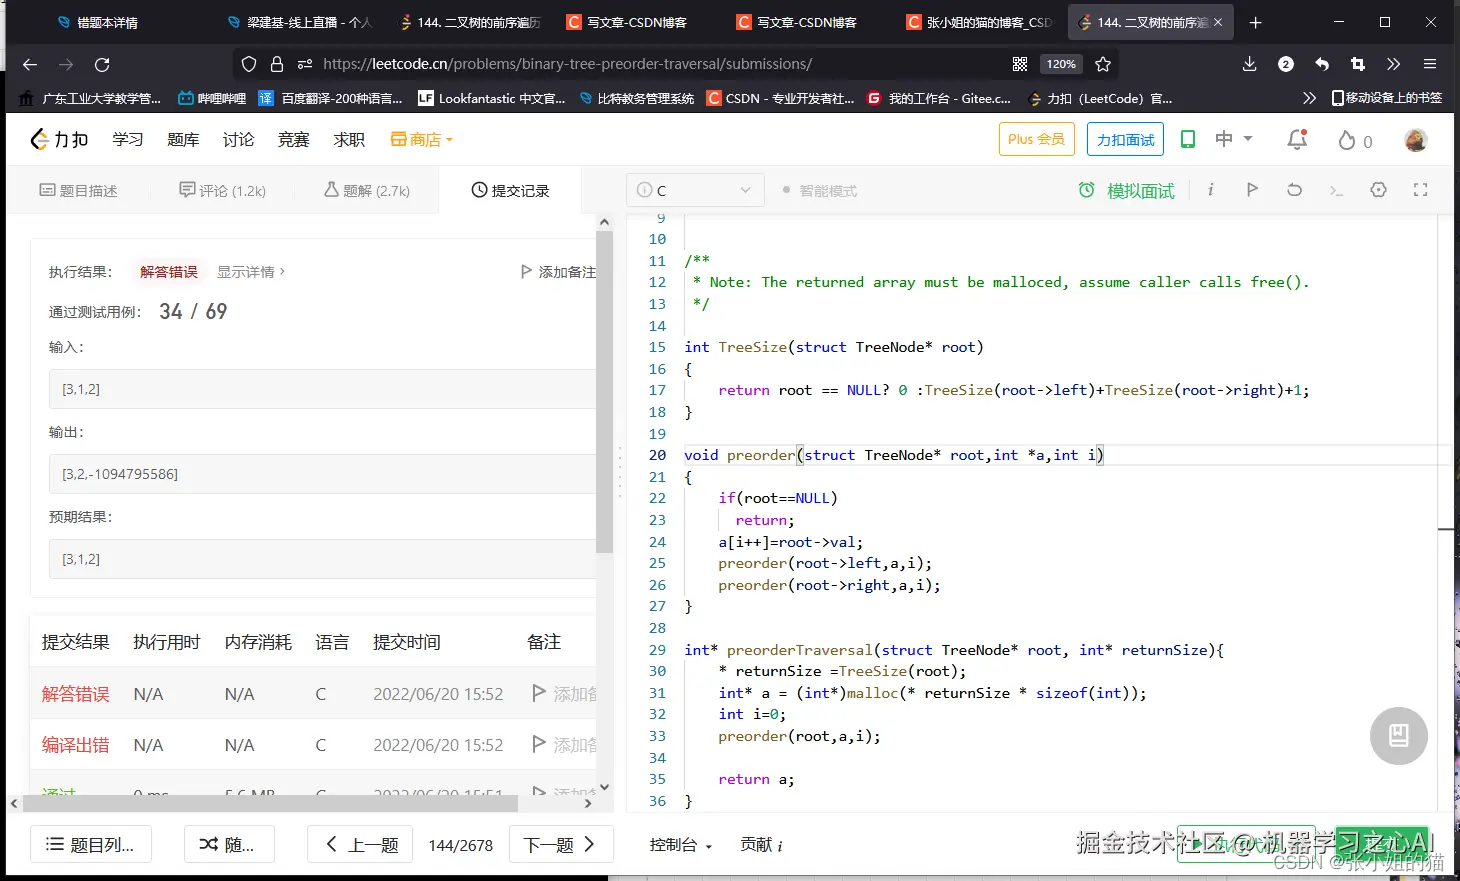Open the user avatar menu
1460x881 pixels.
click(1415, 140)
